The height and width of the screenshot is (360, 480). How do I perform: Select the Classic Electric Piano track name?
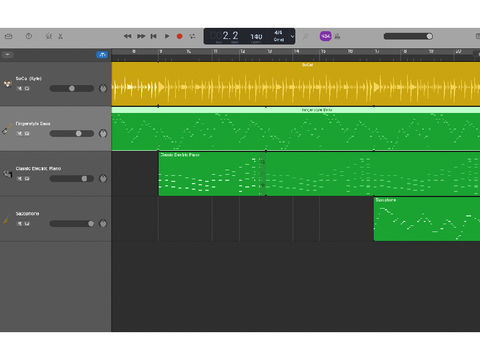pos(38,169)
